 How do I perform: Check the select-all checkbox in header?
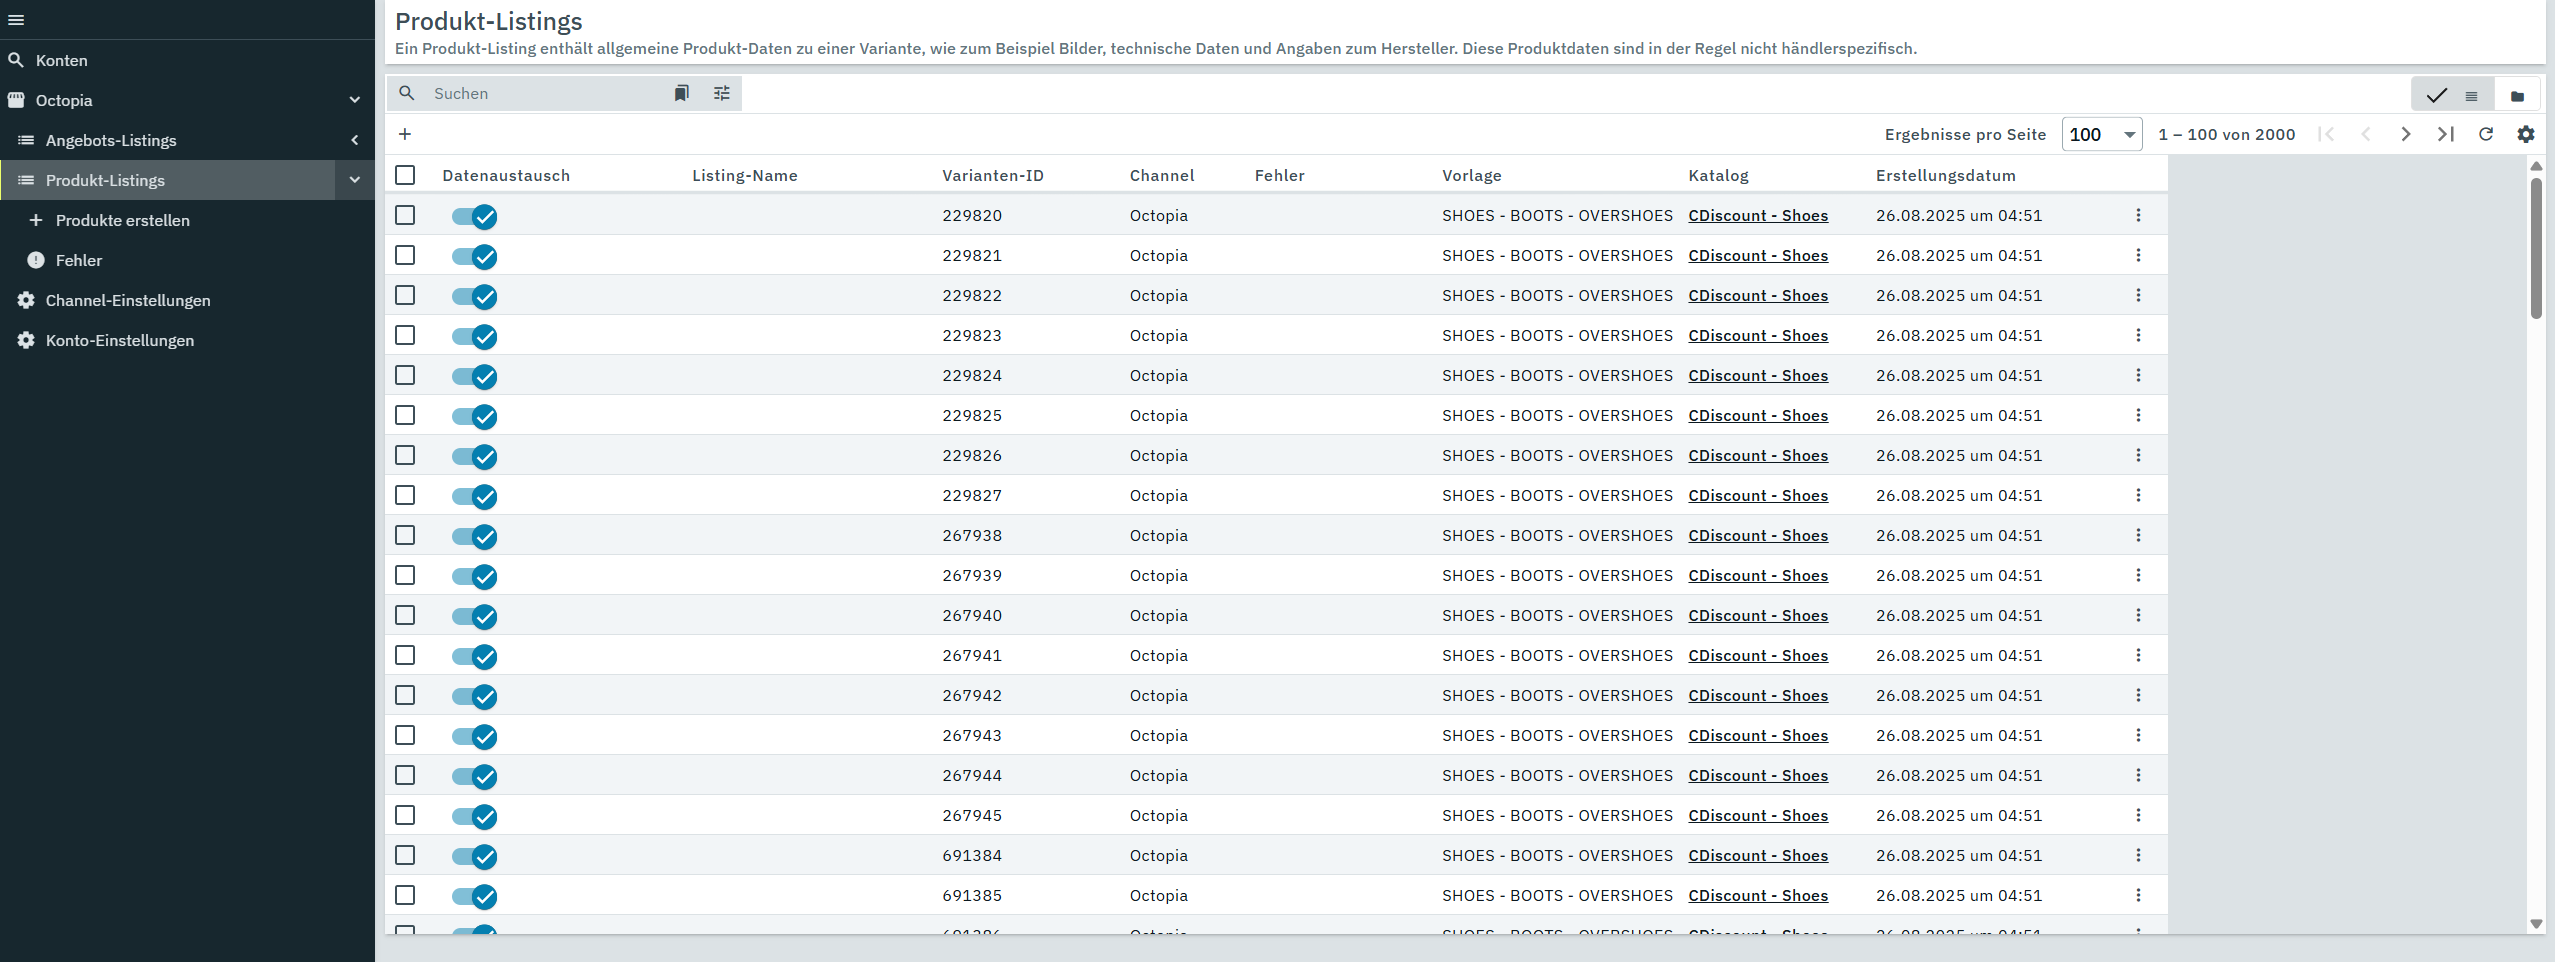tap(405, 175)
